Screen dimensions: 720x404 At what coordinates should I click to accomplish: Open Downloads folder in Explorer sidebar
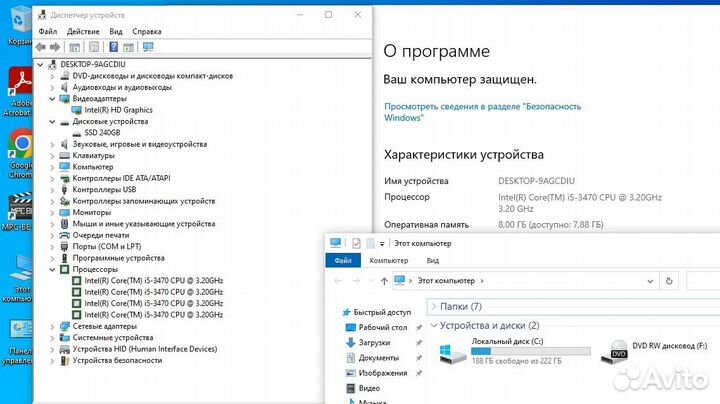374,342
